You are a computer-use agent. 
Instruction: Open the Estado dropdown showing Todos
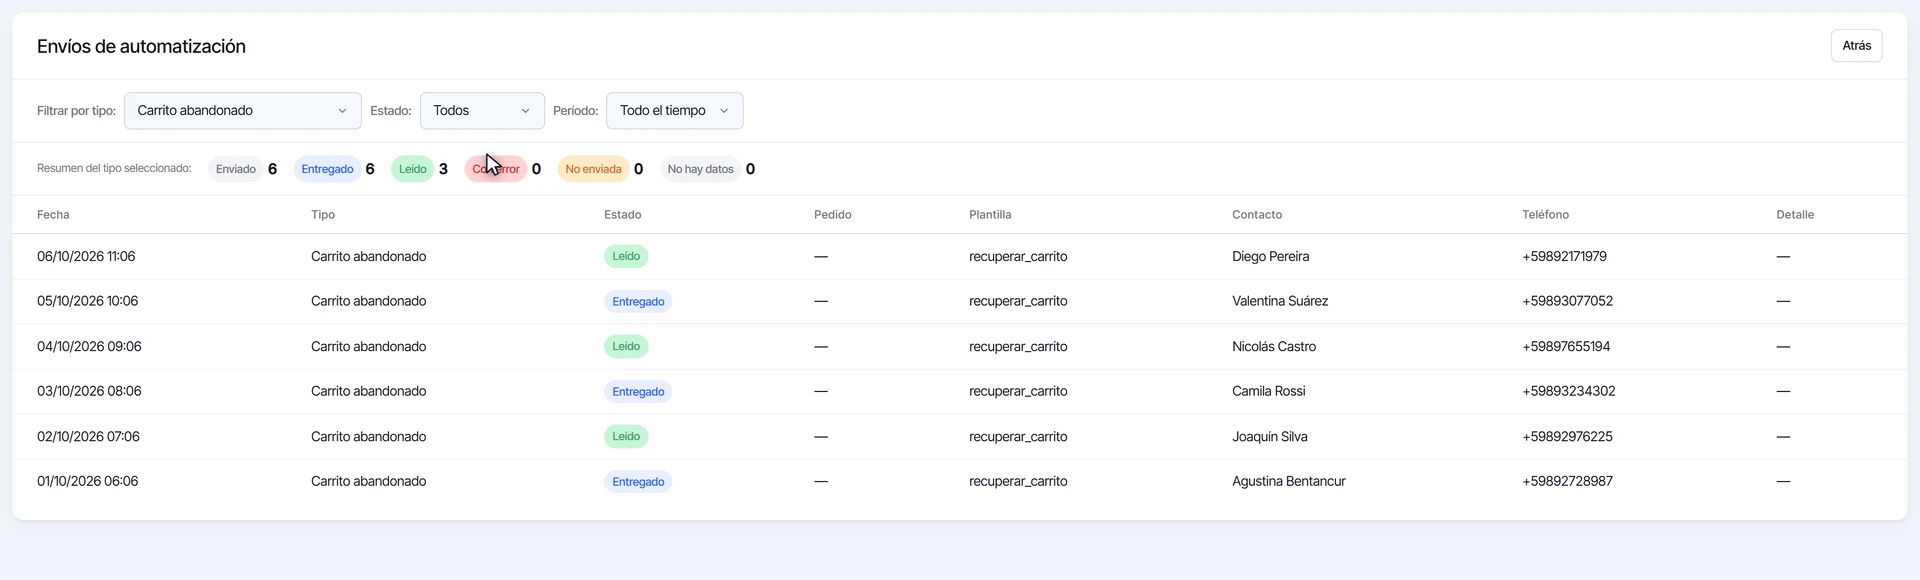(482, 111)
